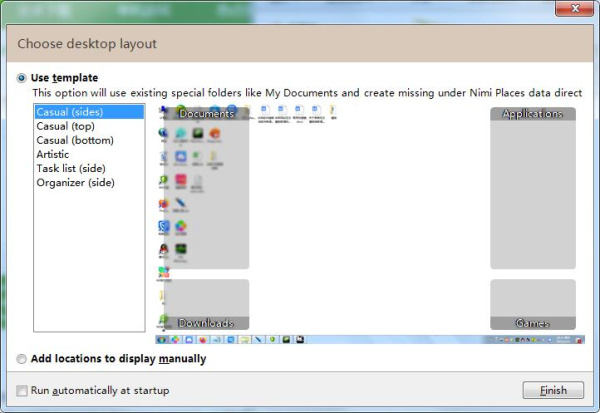
Task: Click the Start orb in preview taskbar
Action: click(162, 340)
